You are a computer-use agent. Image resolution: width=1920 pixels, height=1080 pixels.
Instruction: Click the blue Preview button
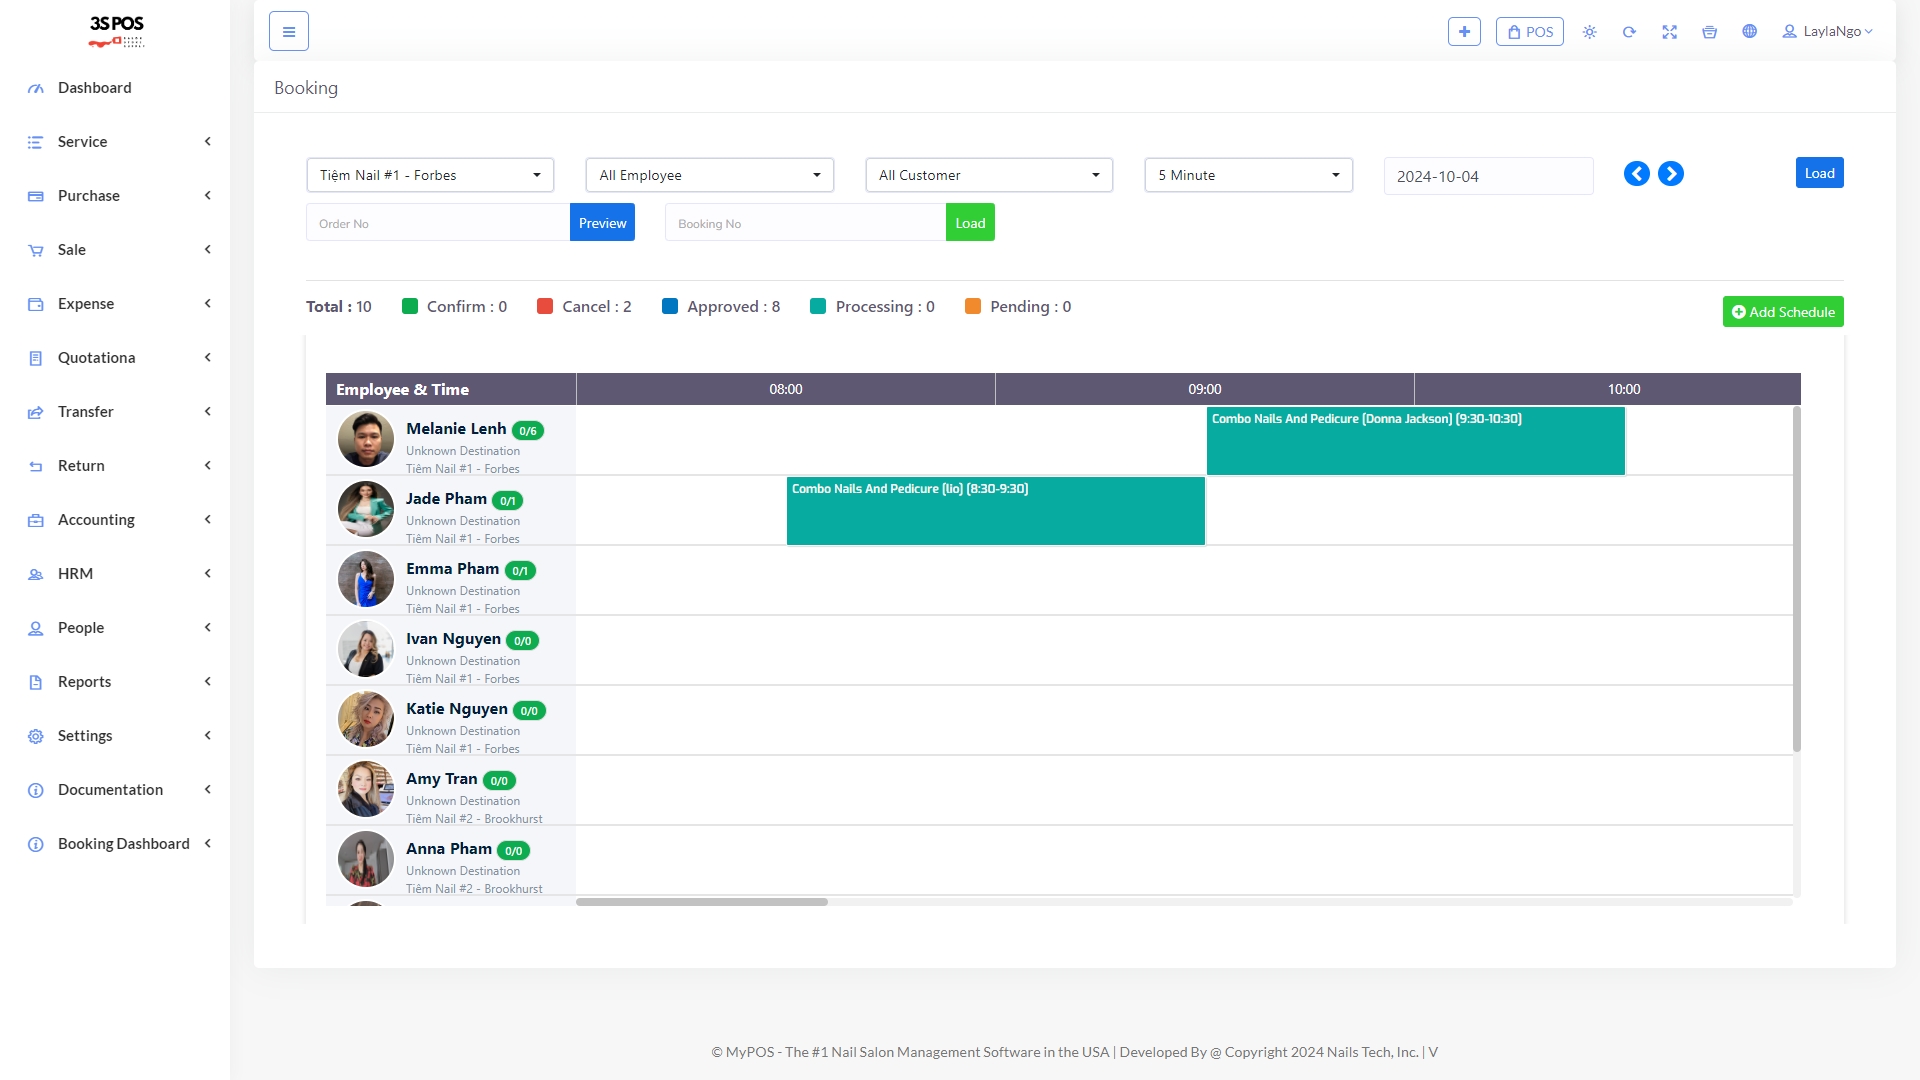point(602,223)
